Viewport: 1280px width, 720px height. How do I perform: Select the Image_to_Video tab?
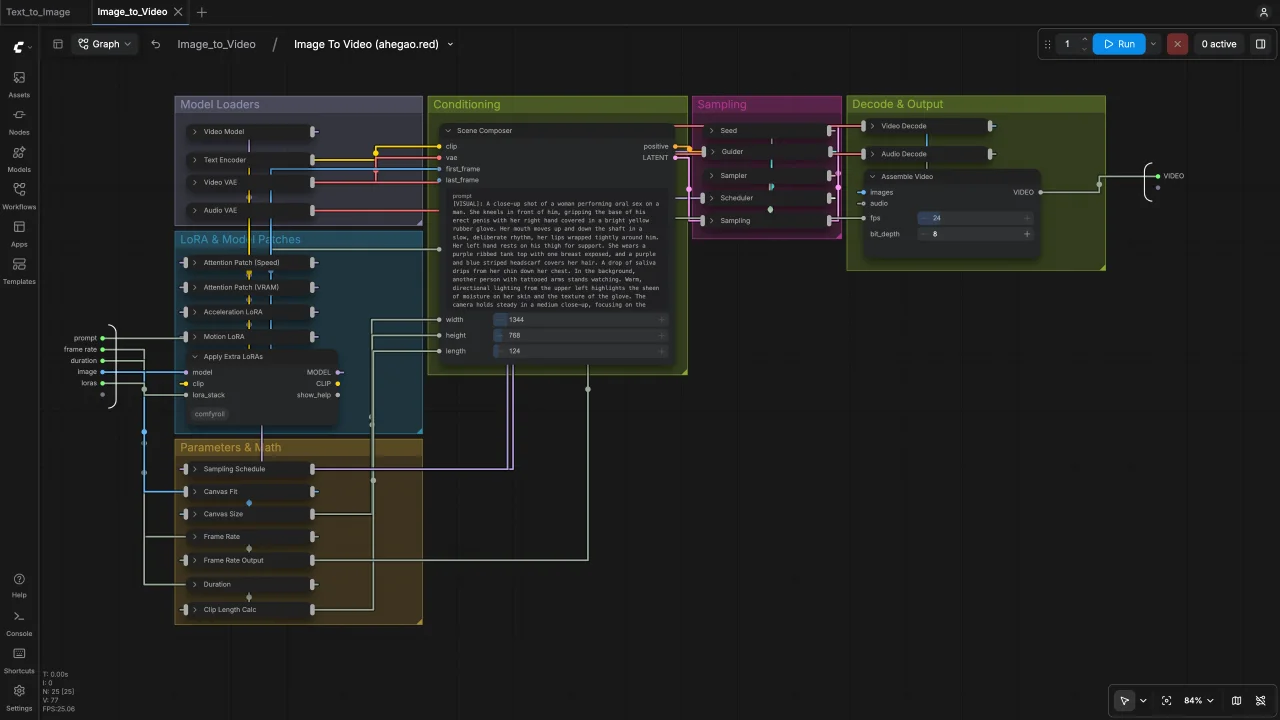pos(132,12)
